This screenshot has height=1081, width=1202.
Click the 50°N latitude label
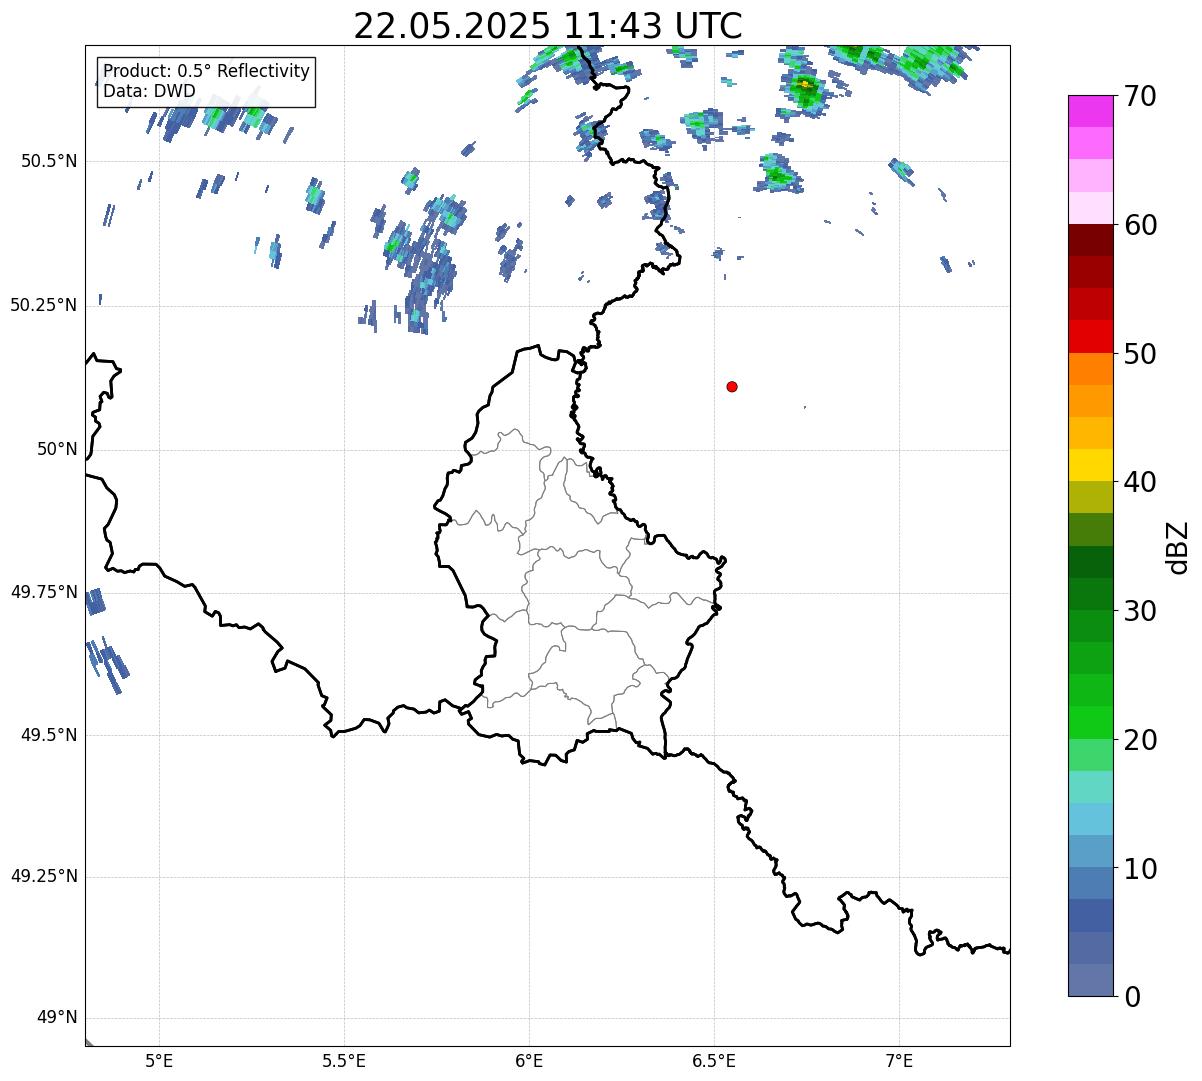[57, 449]
